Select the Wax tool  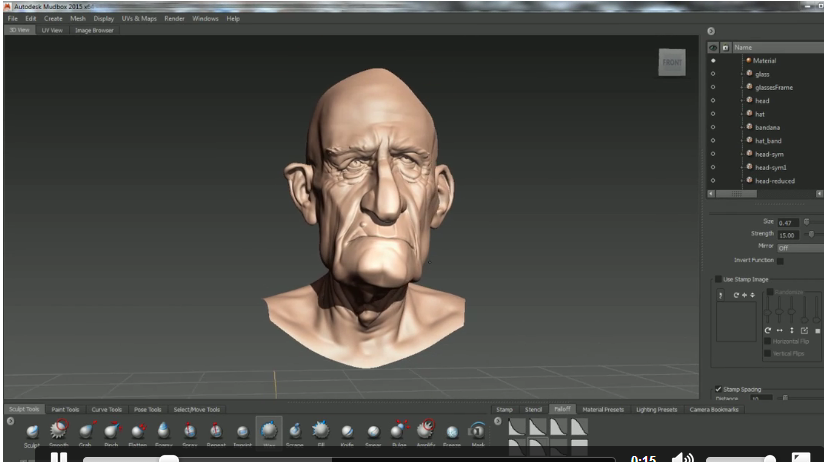[x=269, y=430]
